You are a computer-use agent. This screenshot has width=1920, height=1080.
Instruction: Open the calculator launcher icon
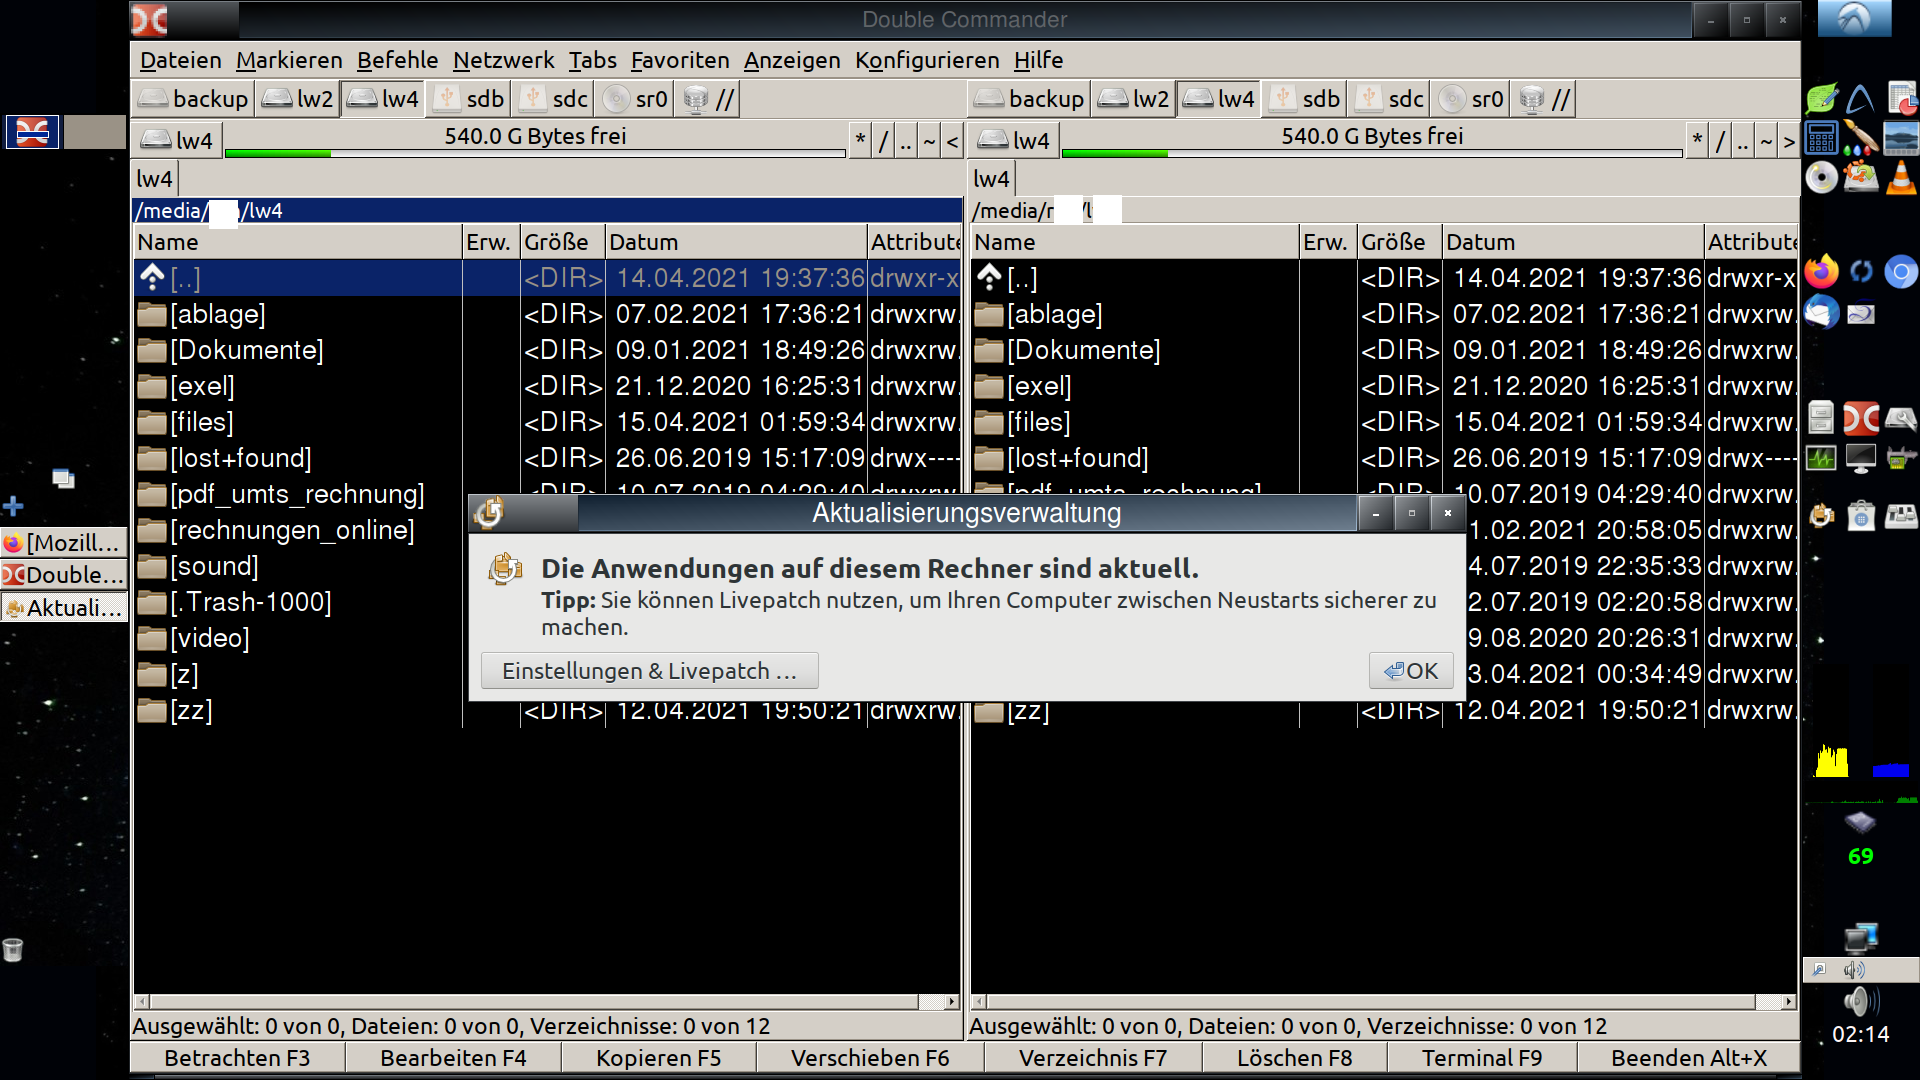[1822, 138]
